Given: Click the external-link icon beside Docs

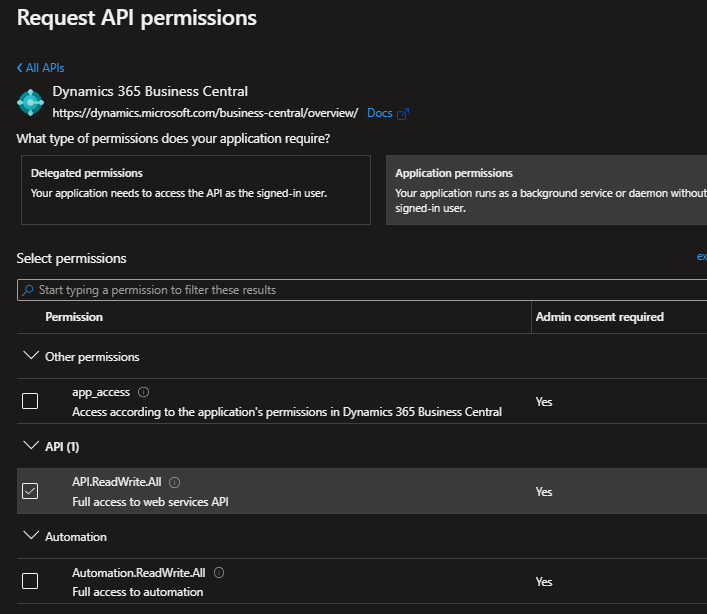Looking at the screenshot, I should pyautogui.click(x=403, y=114).
